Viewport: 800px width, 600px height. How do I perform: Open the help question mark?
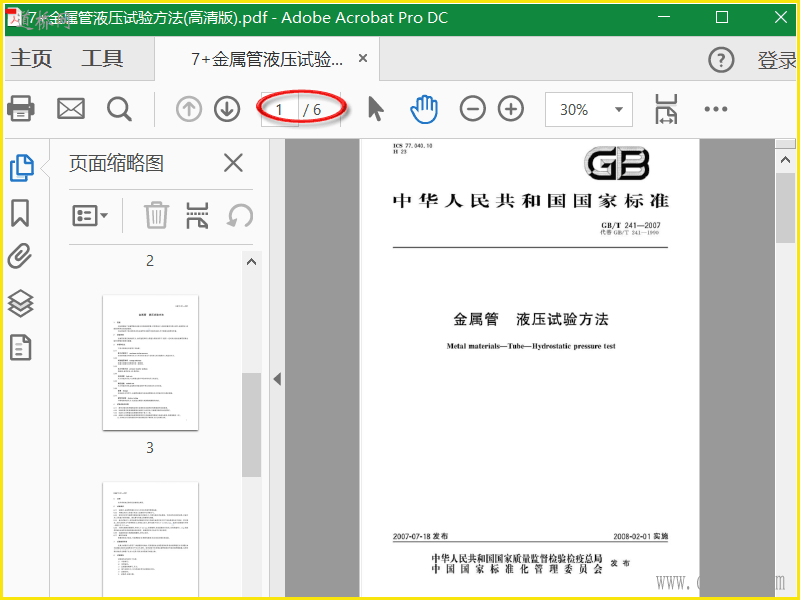point(721,60)
